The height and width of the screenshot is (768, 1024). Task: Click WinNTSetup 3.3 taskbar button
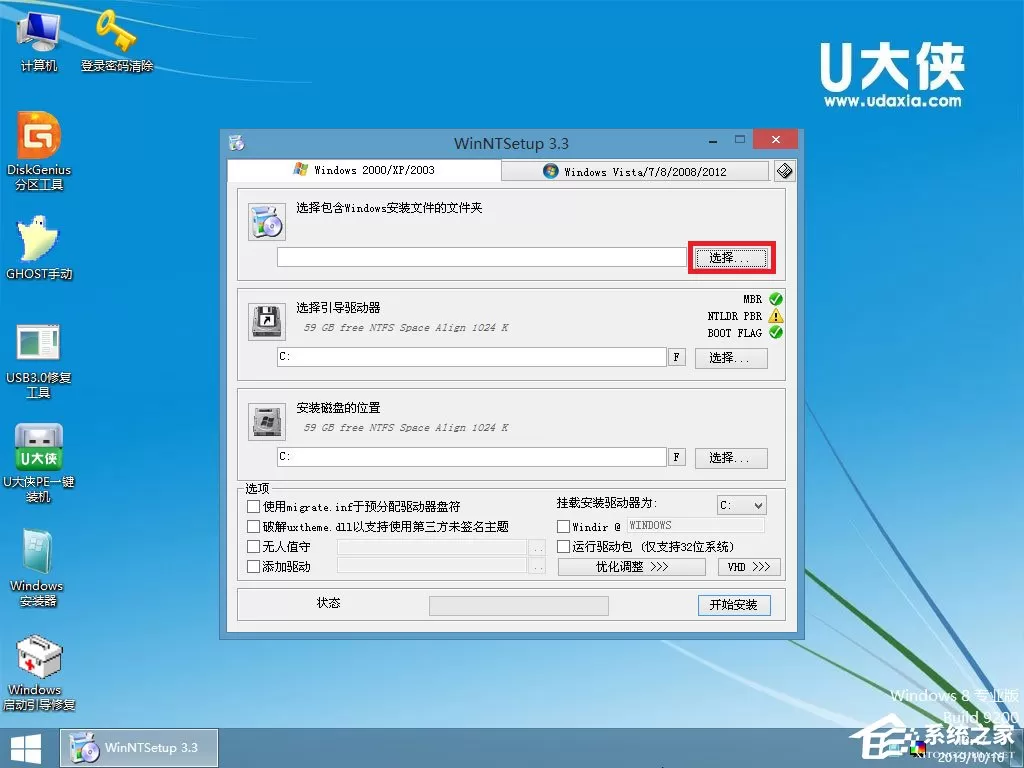[139, 748]
